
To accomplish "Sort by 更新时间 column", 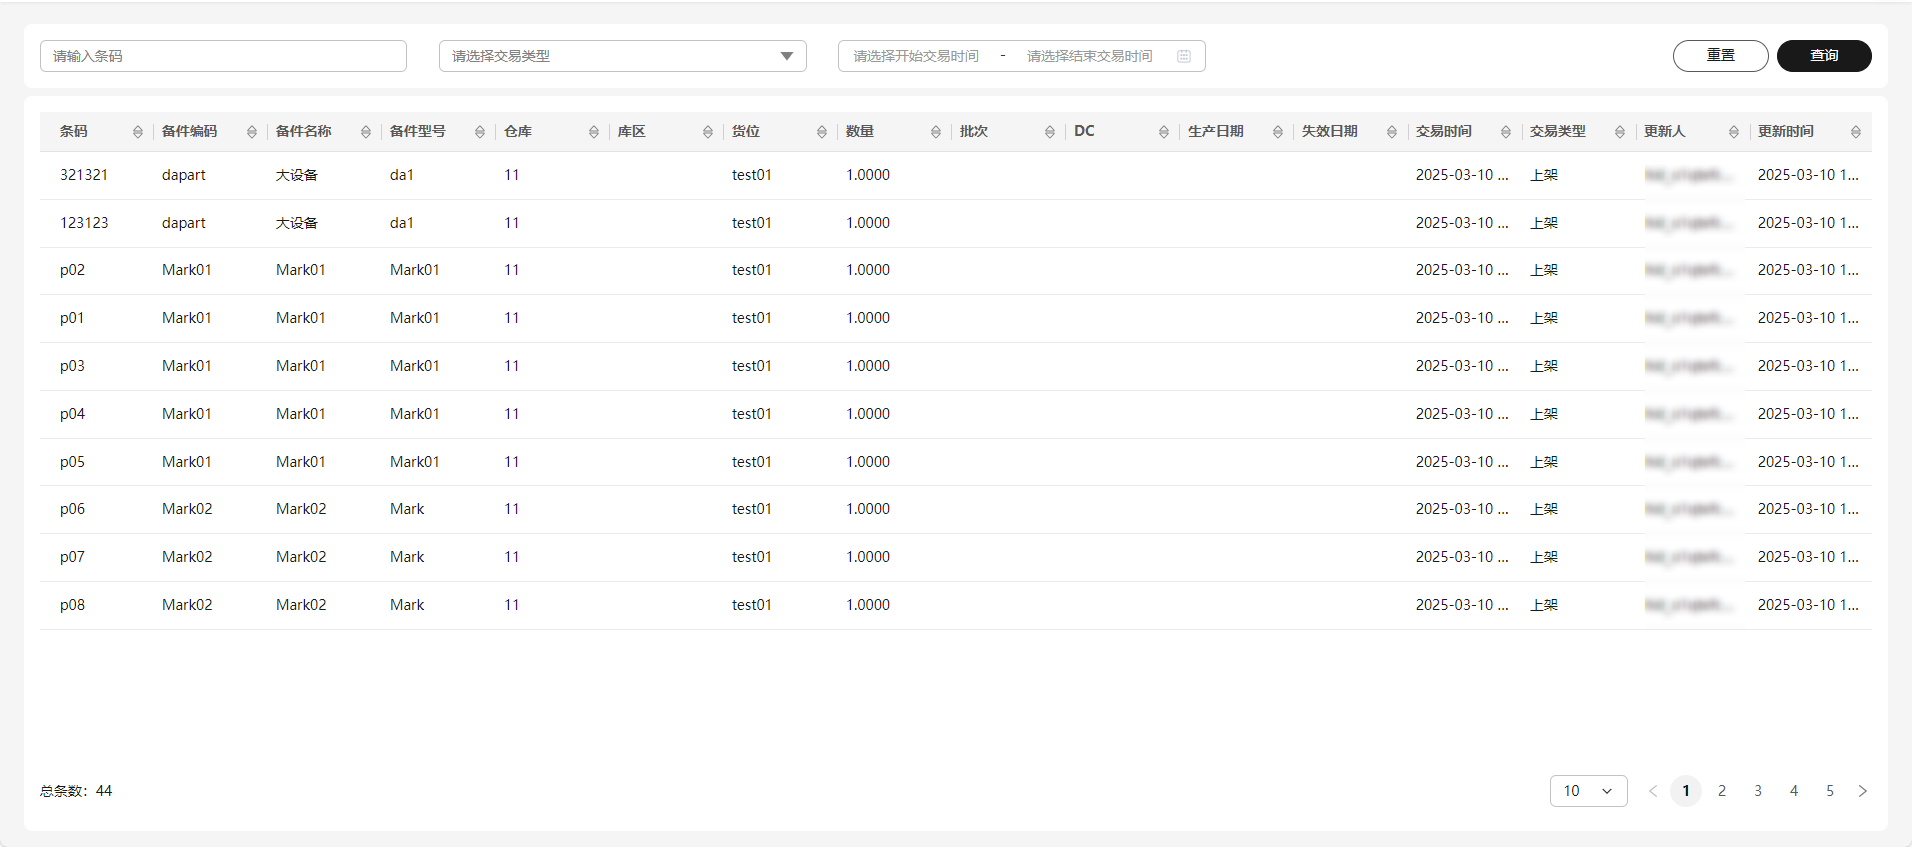I will tap(1856, 132).
